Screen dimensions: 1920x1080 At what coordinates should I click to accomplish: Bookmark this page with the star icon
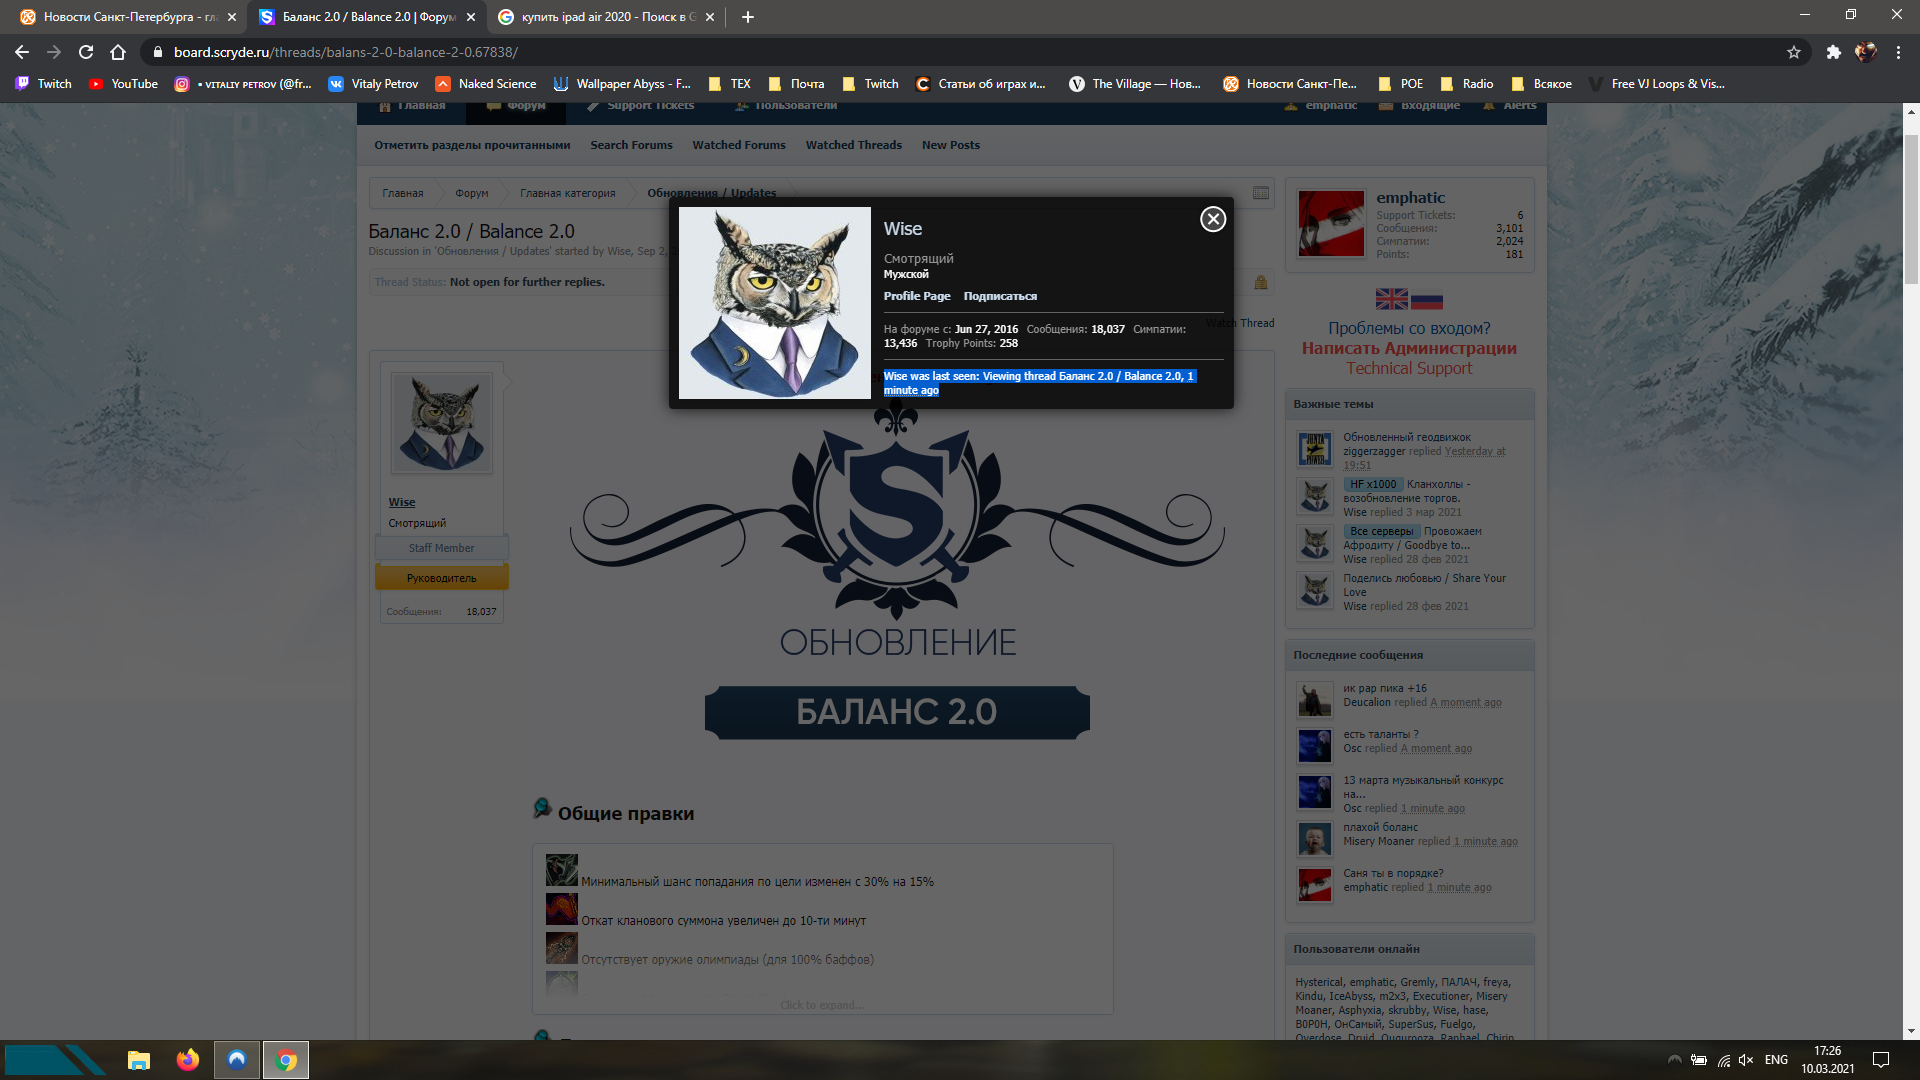[x=1794, y=52]
